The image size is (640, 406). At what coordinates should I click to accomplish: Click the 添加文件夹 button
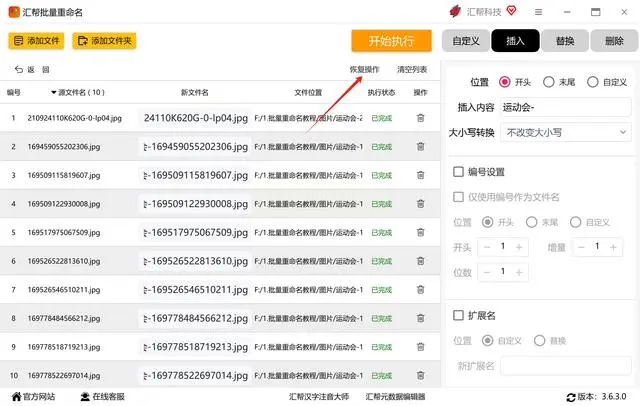coord(104,41)
